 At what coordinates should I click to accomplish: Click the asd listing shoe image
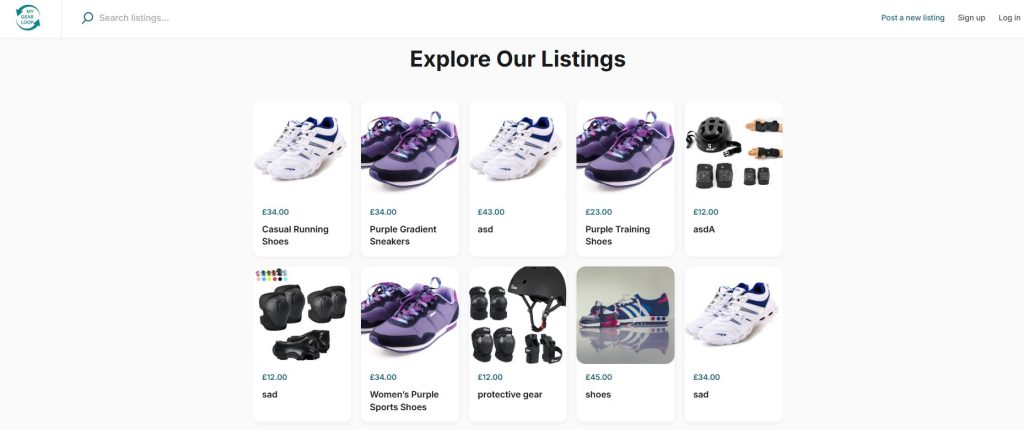point(518,149)
